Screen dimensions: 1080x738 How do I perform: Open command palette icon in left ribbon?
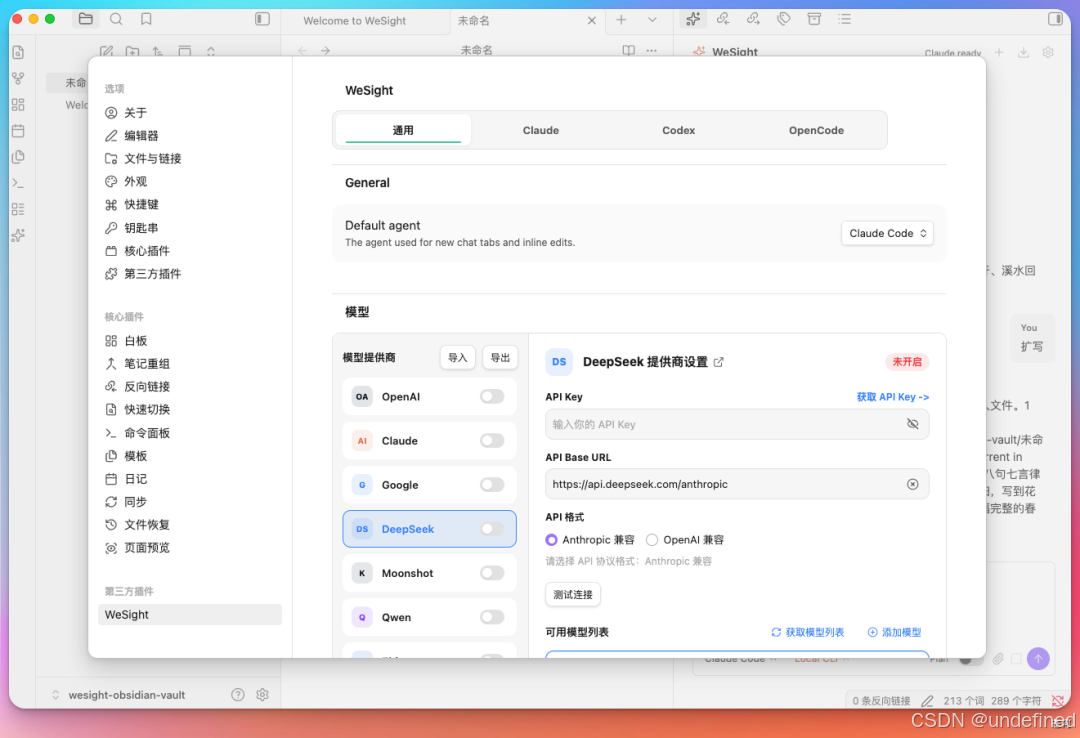pyautogui.click(x=19, y=183)
